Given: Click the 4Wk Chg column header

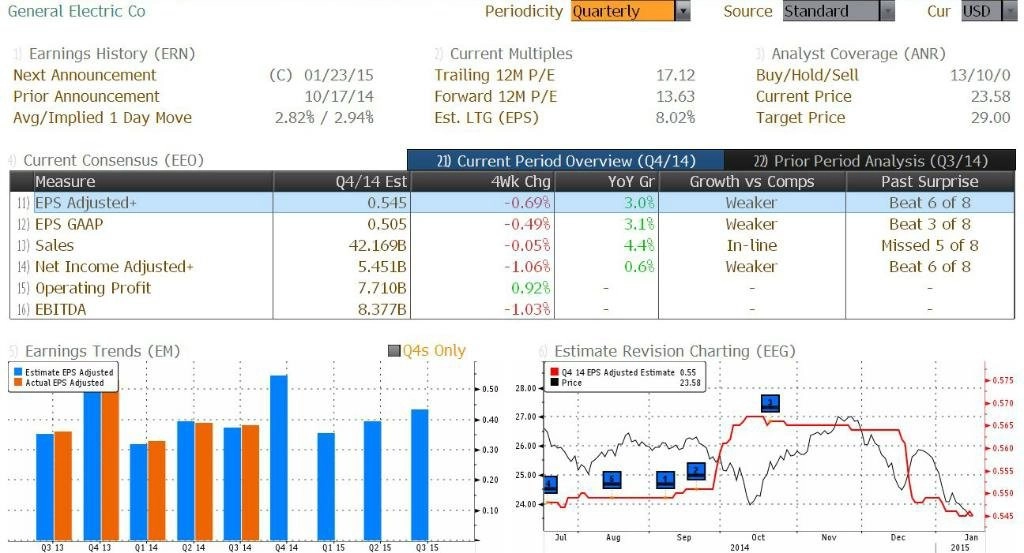Looking at the screenshot, I should (481, 182).
